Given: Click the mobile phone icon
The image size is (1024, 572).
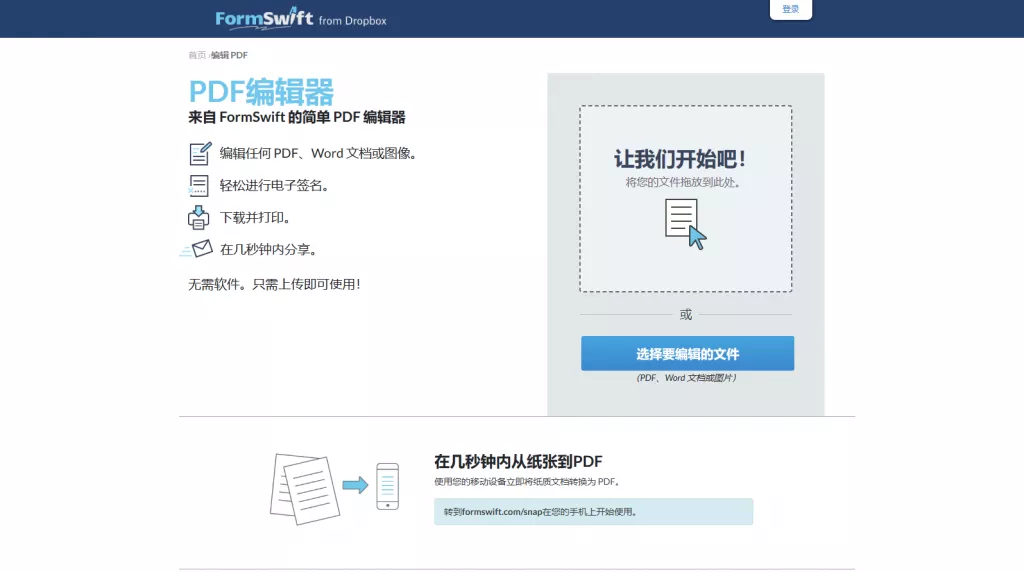Looking at the screenshot, I should pyautogui.click(x=387, y=486).
